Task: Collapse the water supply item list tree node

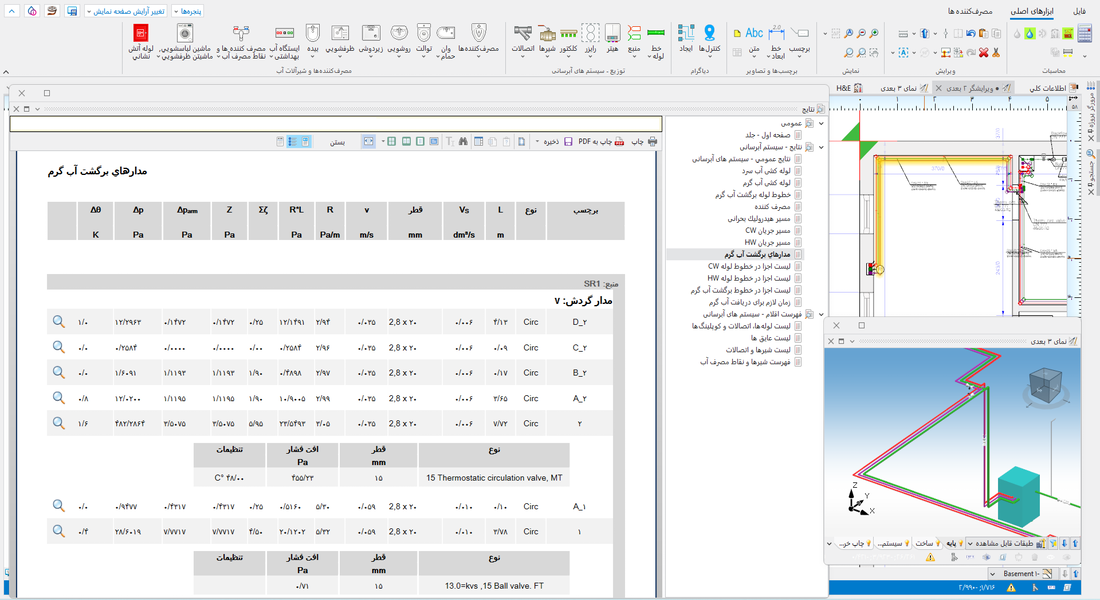Action: [821, 314]
